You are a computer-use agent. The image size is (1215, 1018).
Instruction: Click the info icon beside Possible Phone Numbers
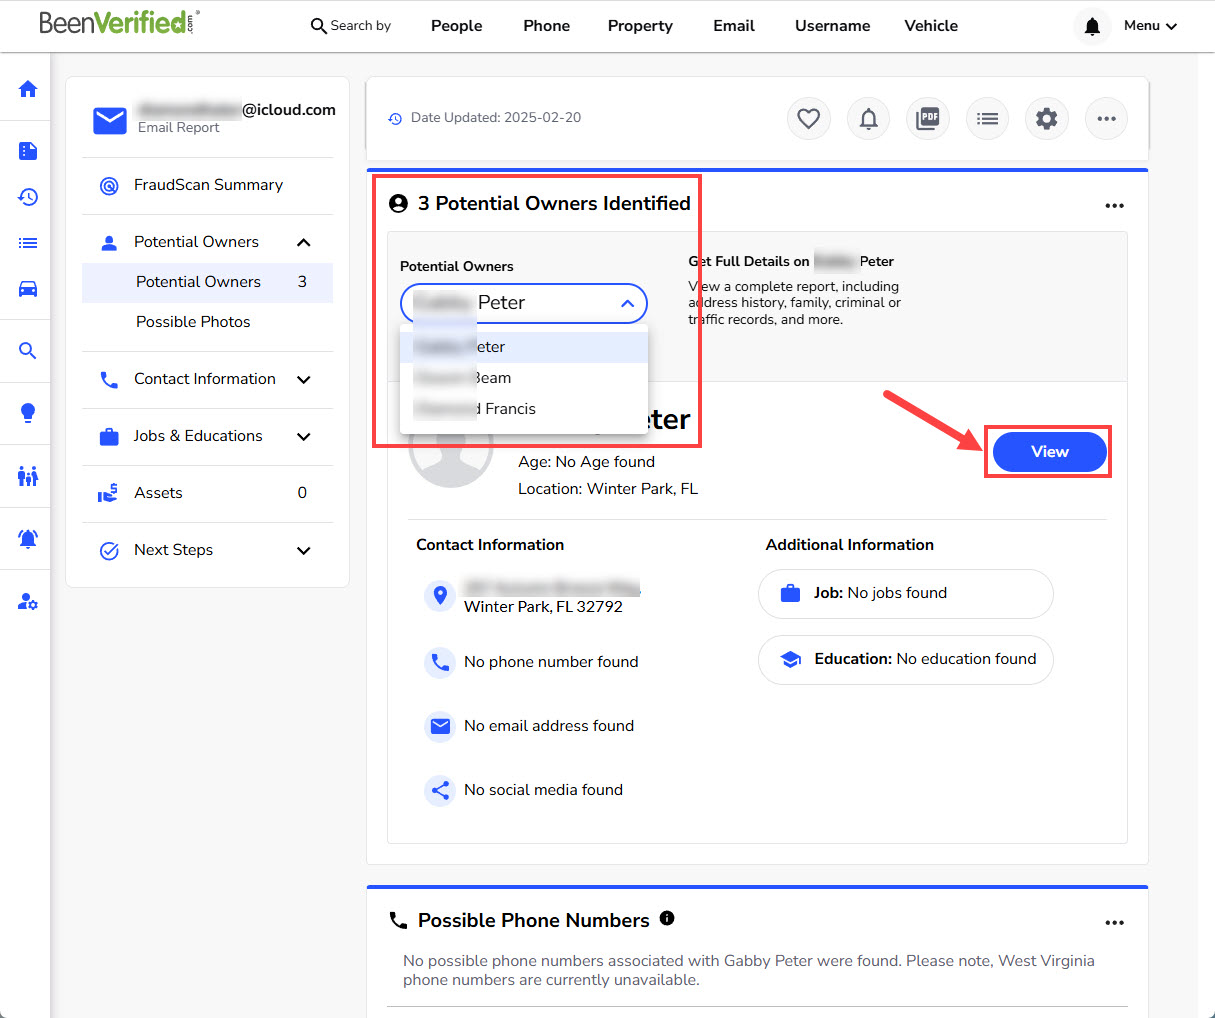tap(667, 918)
